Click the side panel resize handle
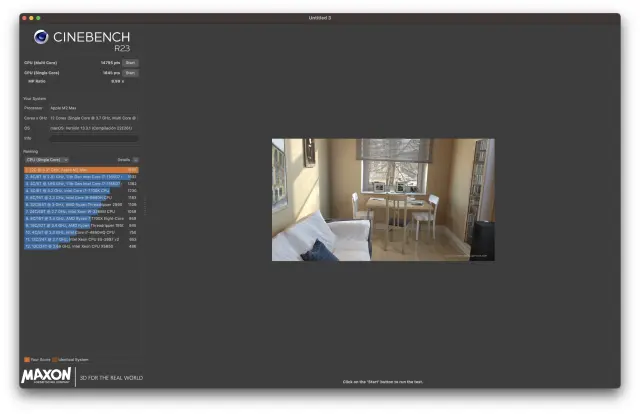 point(146,205)
